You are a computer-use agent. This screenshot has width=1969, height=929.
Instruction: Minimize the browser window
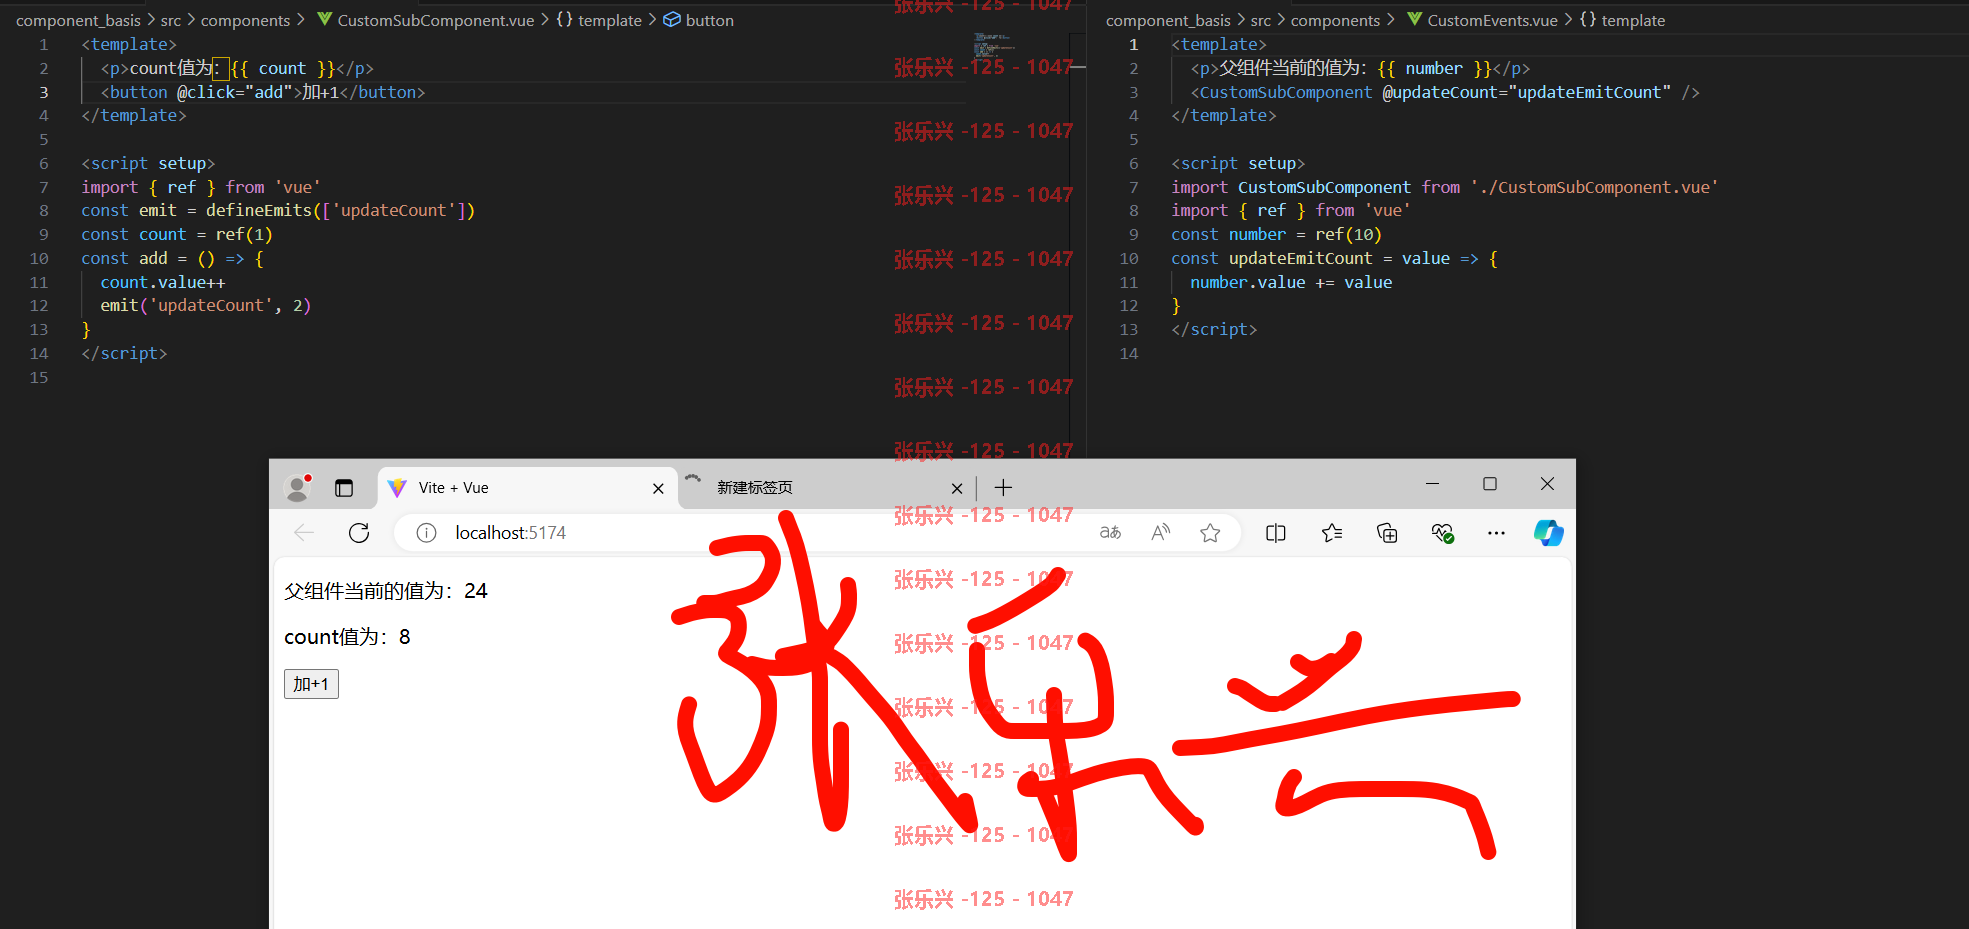[1432, 484]
